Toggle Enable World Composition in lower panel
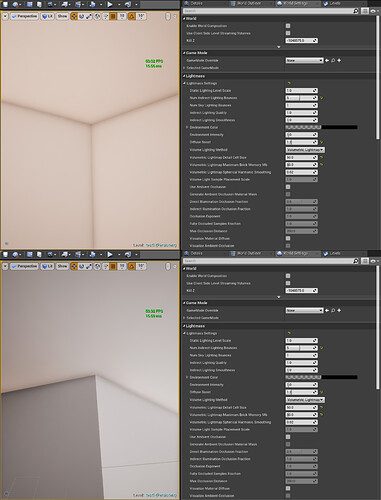Viewport: 381px width, 500px height. click(288, 276)
